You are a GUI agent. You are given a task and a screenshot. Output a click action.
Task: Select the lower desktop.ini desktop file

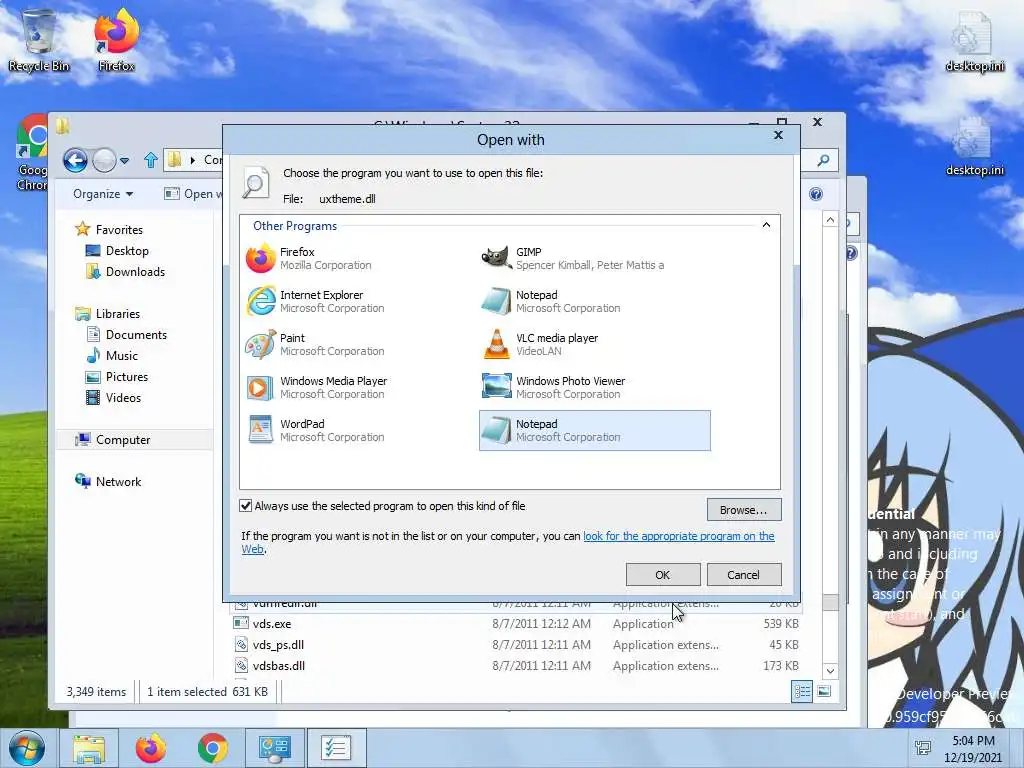point(974,146)
